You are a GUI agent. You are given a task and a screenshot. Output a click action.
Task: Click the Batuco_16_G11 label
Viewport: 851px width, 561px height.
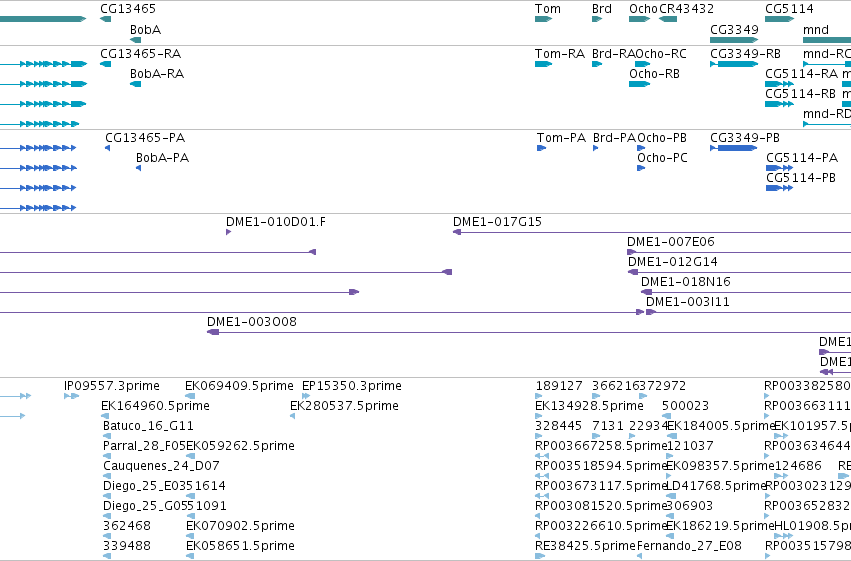pos(148,426)
